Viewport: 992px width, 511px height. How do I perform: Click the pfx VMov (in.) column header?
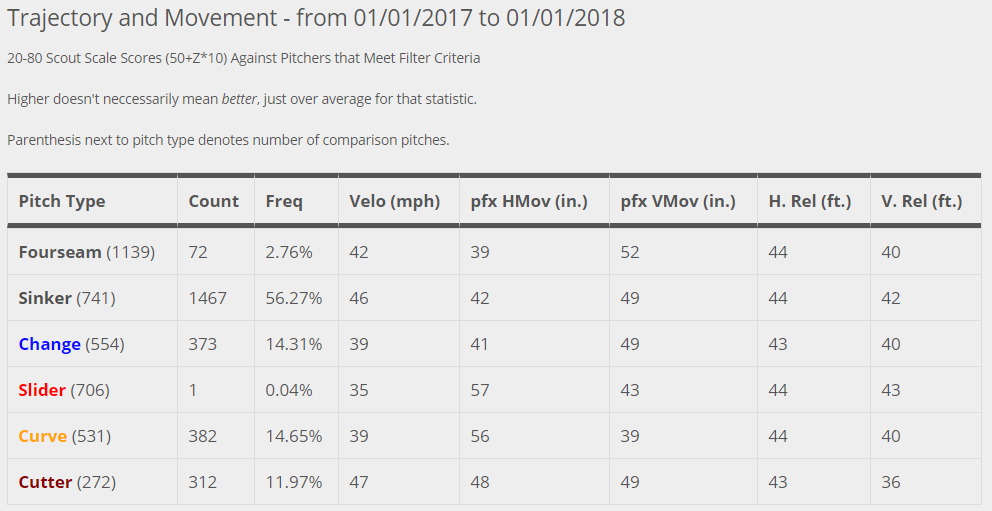(678, 201)
